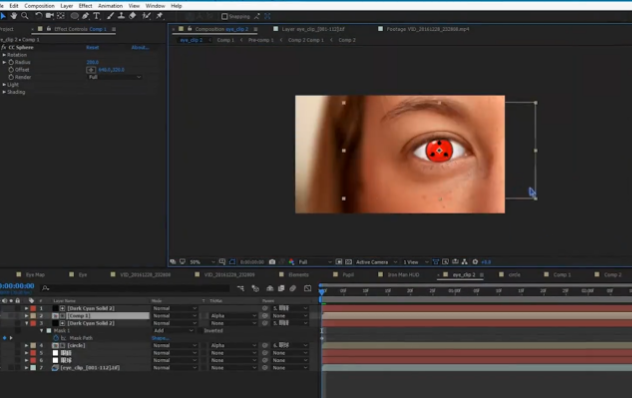Click the About link for CC Sphere

[140, 47]
